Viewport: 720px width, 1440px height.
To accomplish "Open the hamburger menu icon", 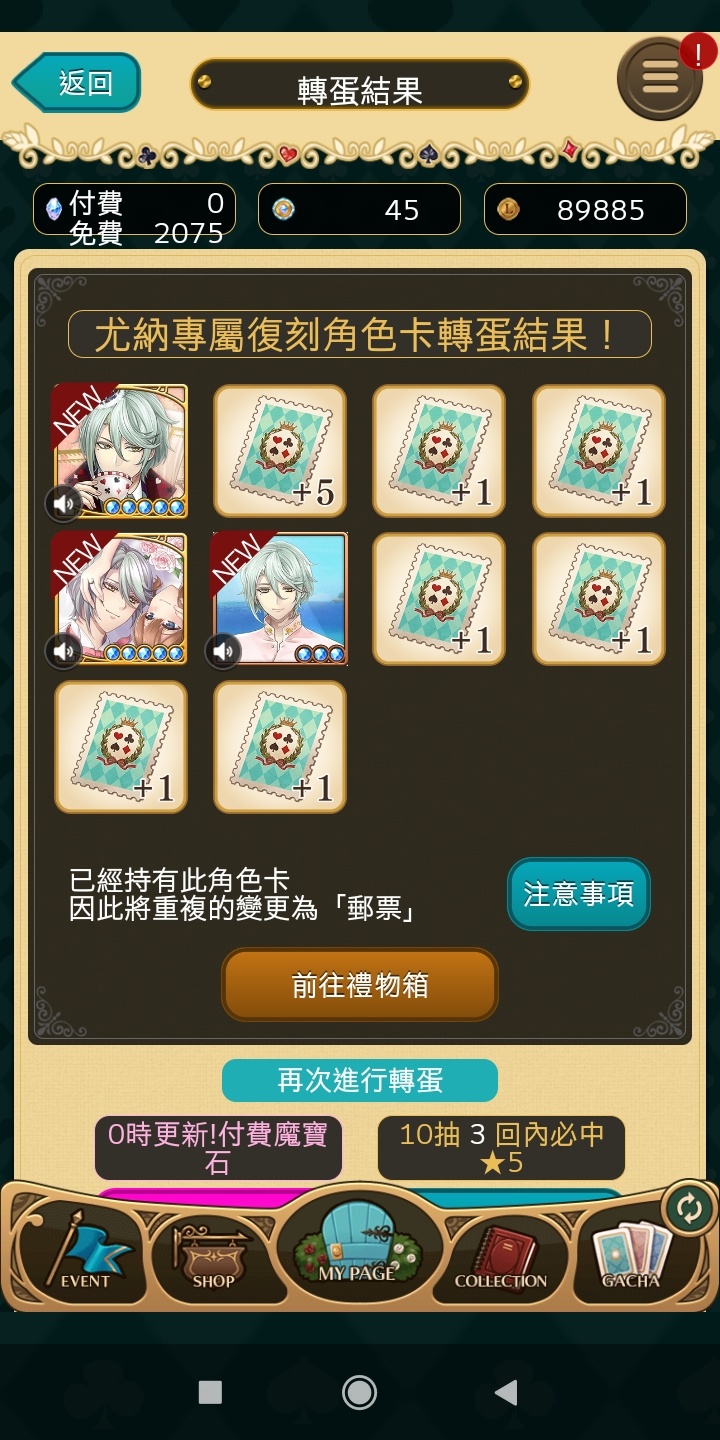I will click(x=660, y=79).
